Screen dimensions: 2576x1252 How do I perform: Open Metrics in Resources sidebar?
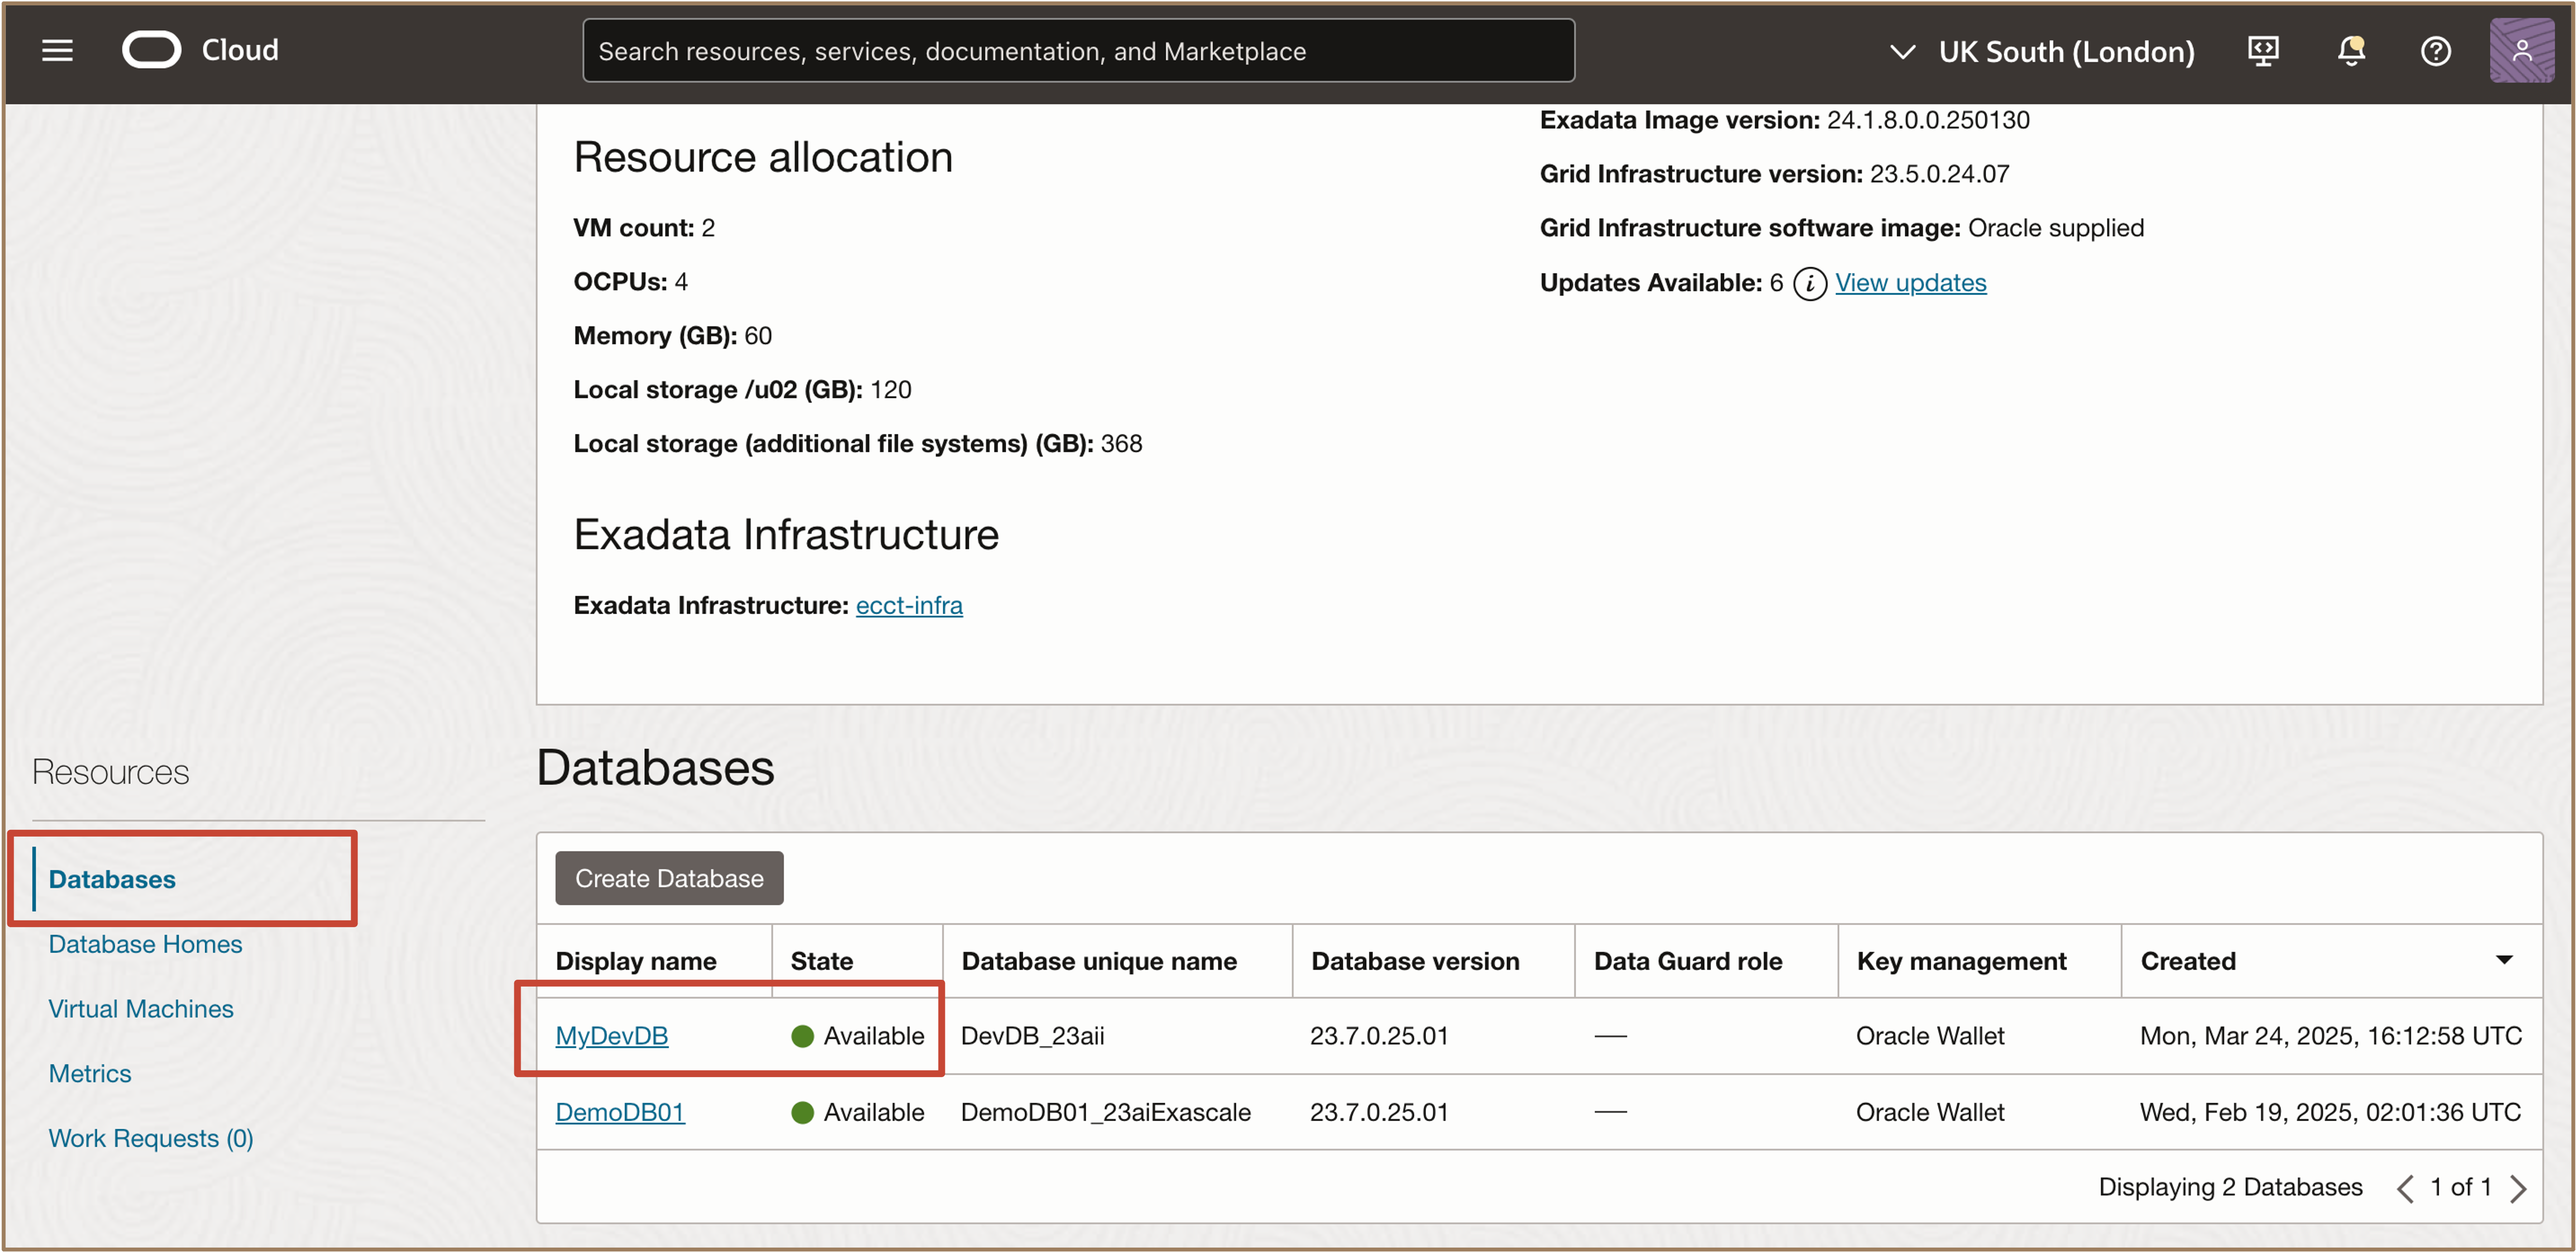tap(90, 1073)
